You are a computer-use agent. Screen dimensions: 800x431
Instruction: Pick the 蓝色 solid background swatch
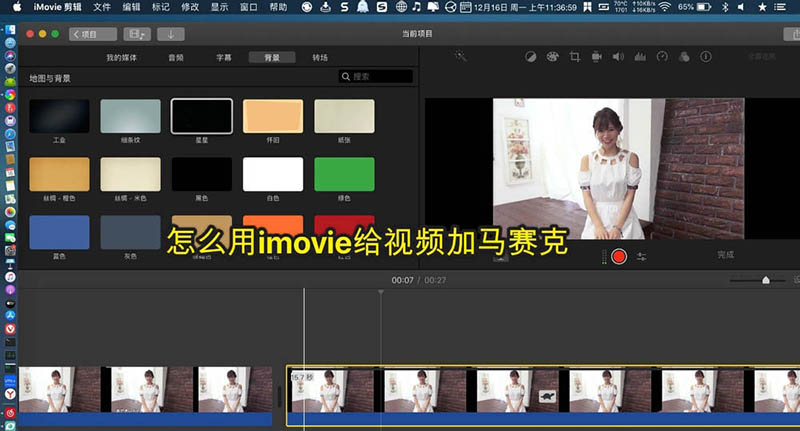coord(59,233)
